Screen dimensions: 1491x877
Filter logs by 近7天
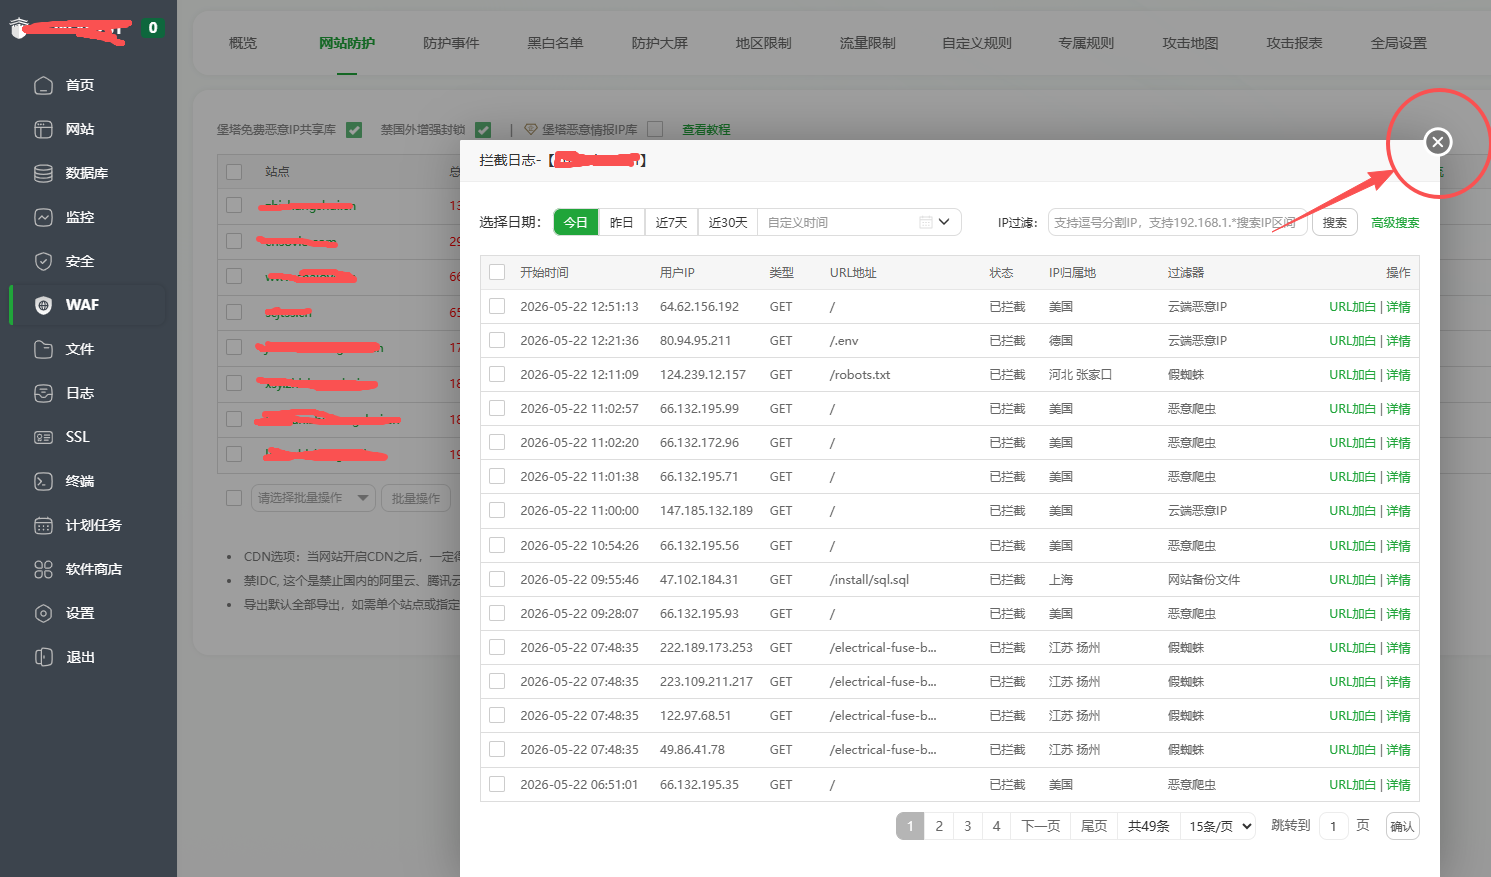click(x=671, y=222)
